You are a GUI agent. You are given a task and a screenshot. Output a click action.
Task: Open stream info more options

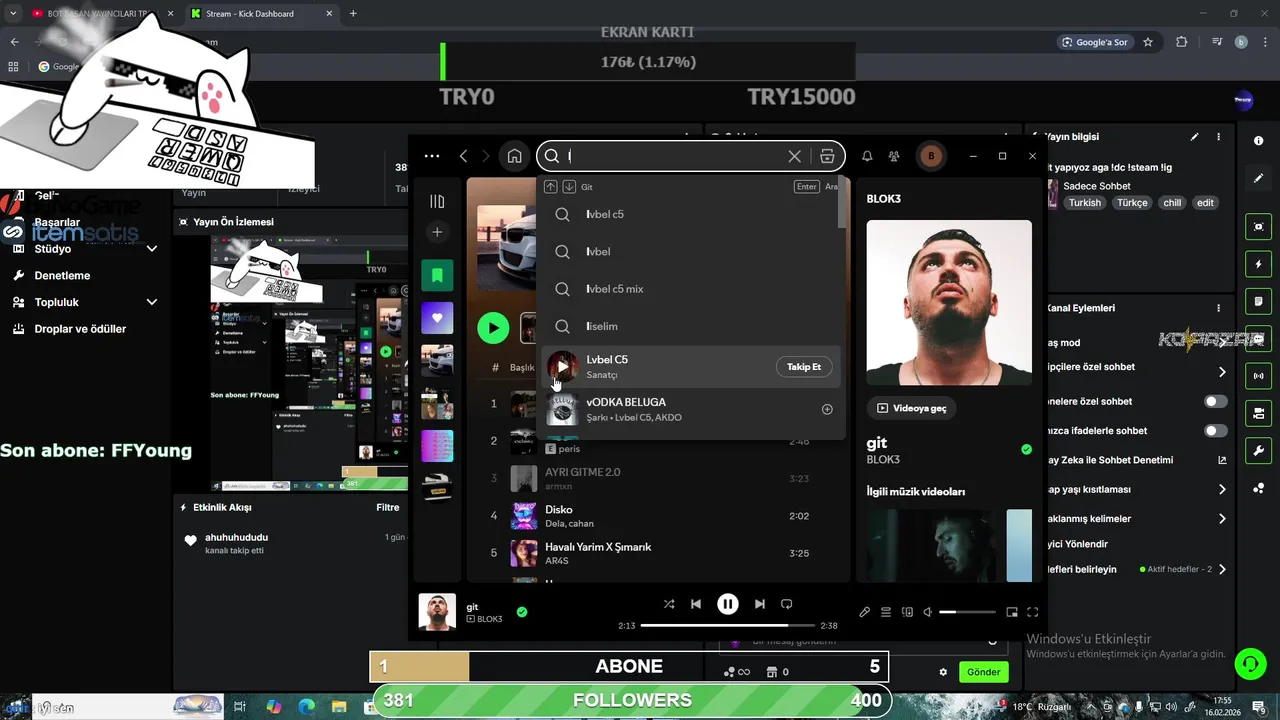(1218, 137)
